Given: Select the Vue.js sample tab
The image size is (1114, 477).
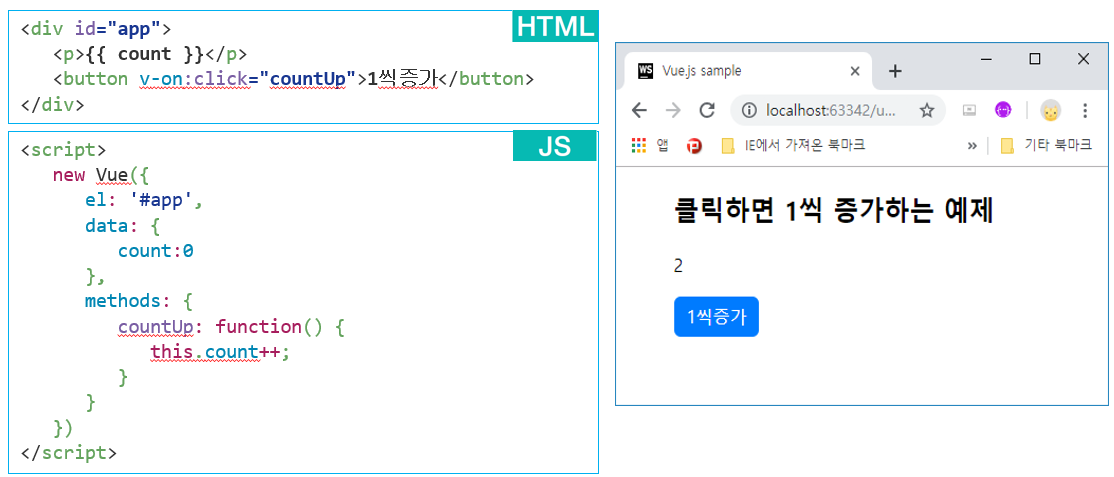Looking at the screenshot, I should tap(747, 71).
